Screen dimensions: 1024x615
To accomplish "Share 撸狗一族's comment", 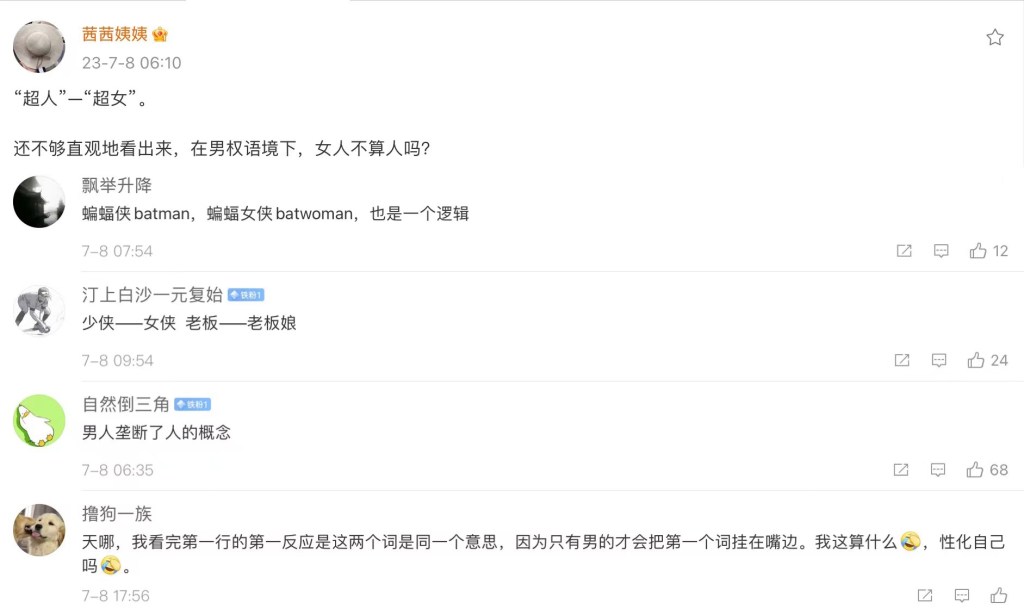I will pos(925,596).
